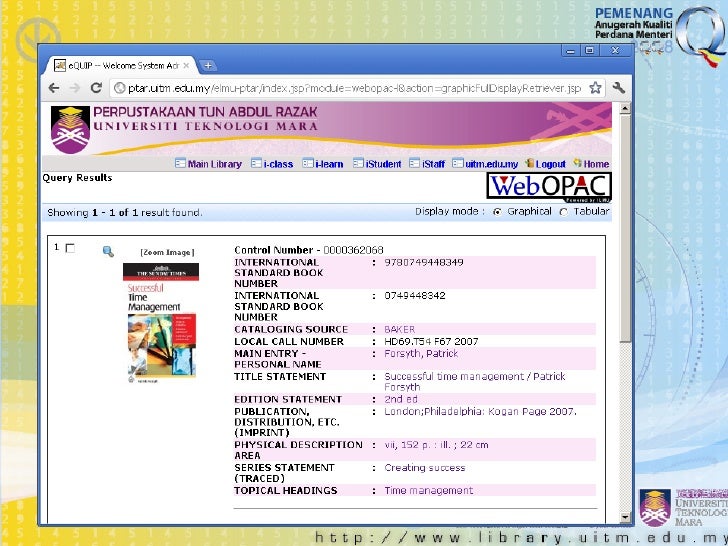Close the browser window
Viewport: 728px width, 546px height.
615,50
